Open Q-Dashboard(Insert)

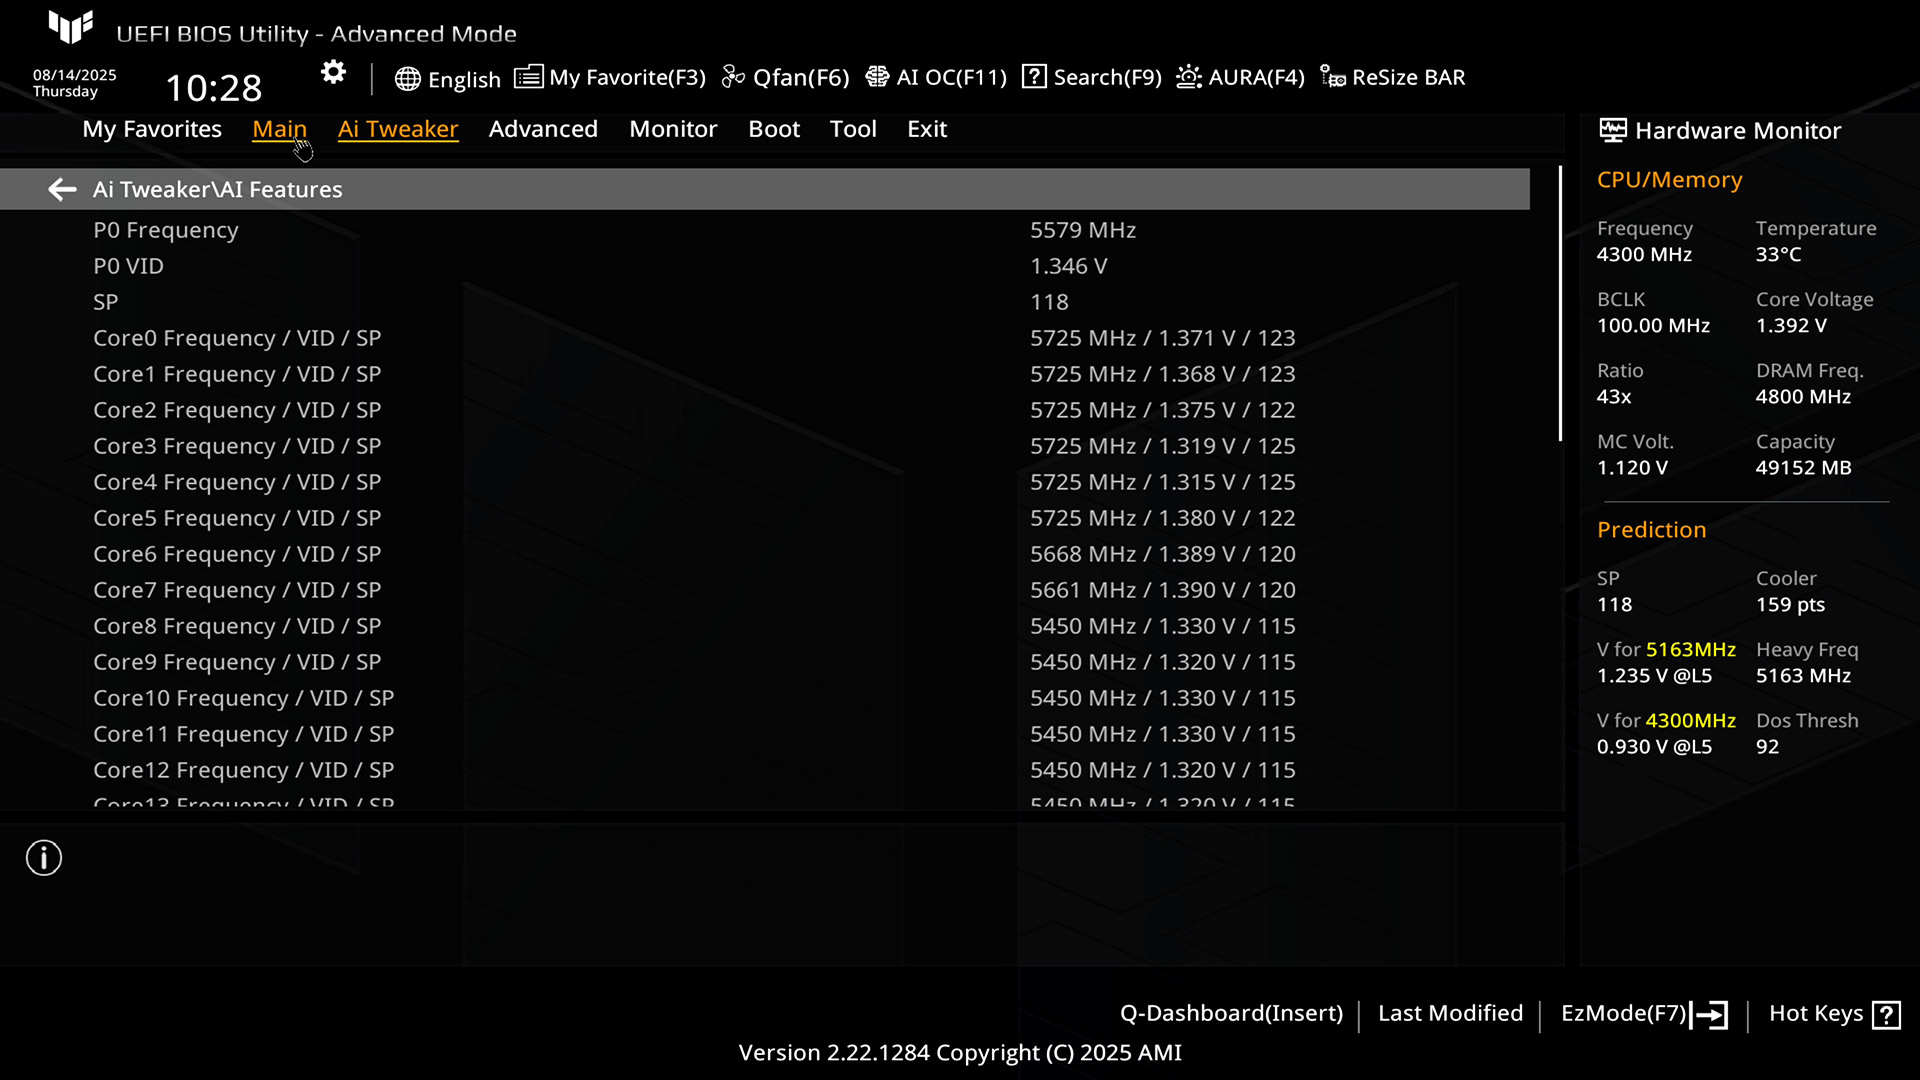(1231, 1013)
